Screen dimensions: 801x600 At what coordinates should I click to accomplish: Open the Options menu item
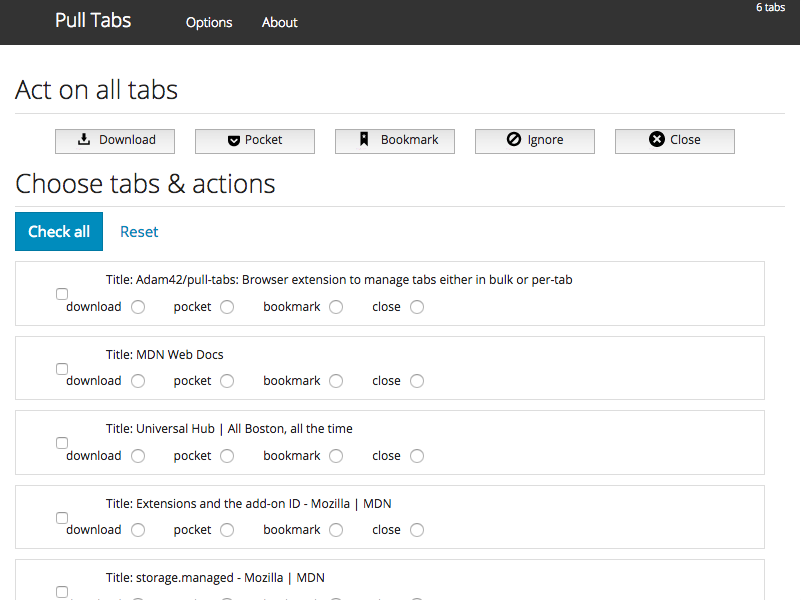pyautogui.click(x=209, y=22)
